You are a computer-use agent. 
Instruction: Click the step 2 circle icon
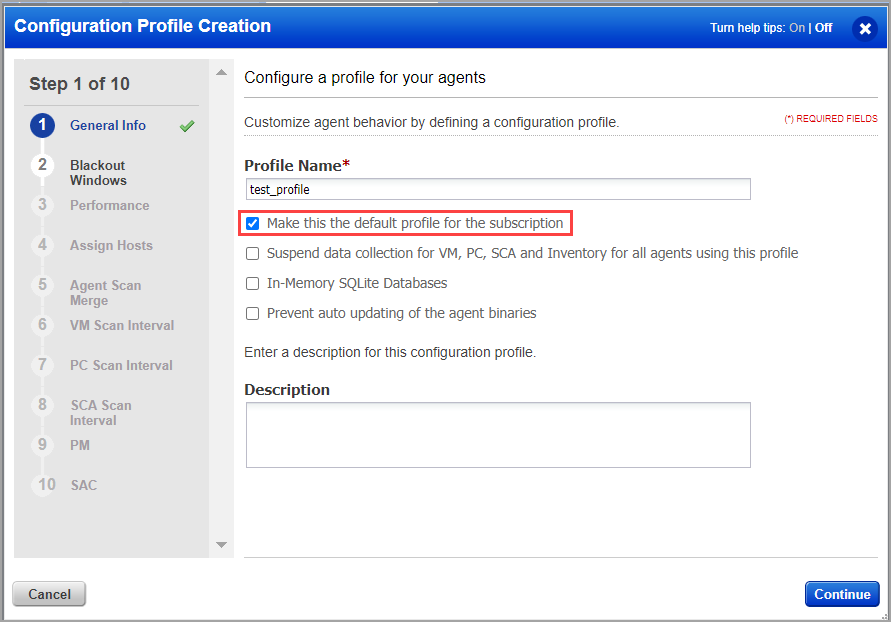pos(42,165)
